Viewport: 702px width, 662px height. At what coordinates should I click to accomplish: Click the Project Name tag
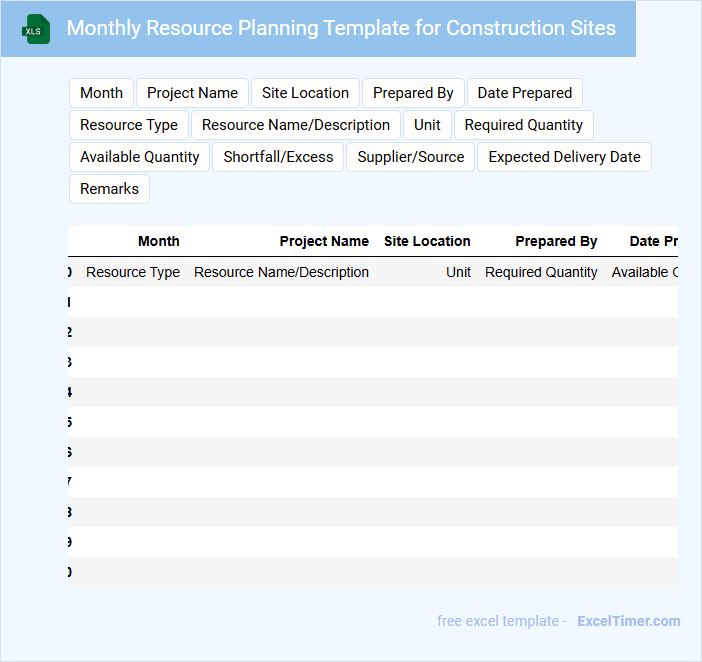point(192,93)
